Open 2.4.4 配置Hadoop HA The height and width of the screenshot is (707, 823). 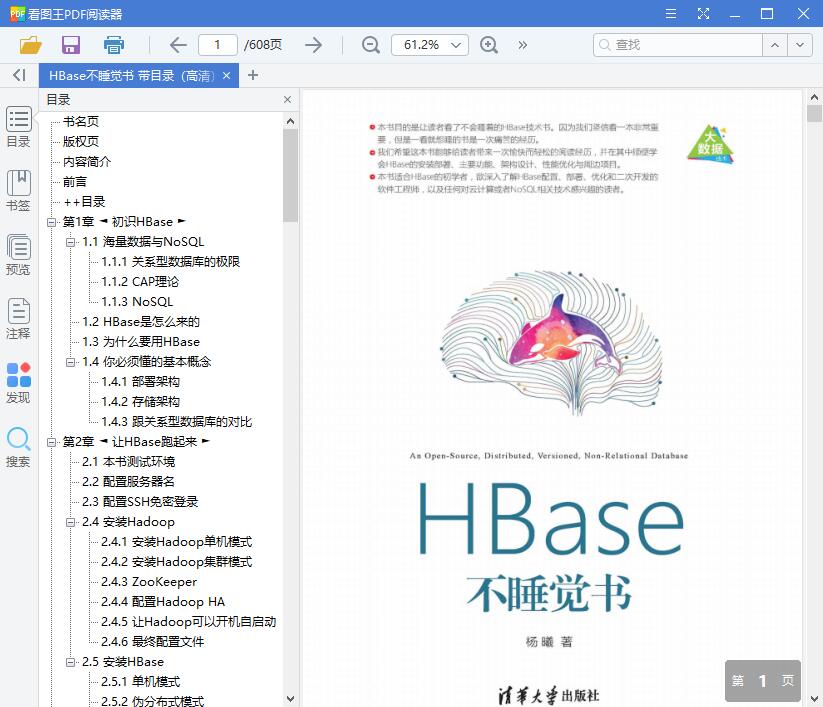click(163, 602)
